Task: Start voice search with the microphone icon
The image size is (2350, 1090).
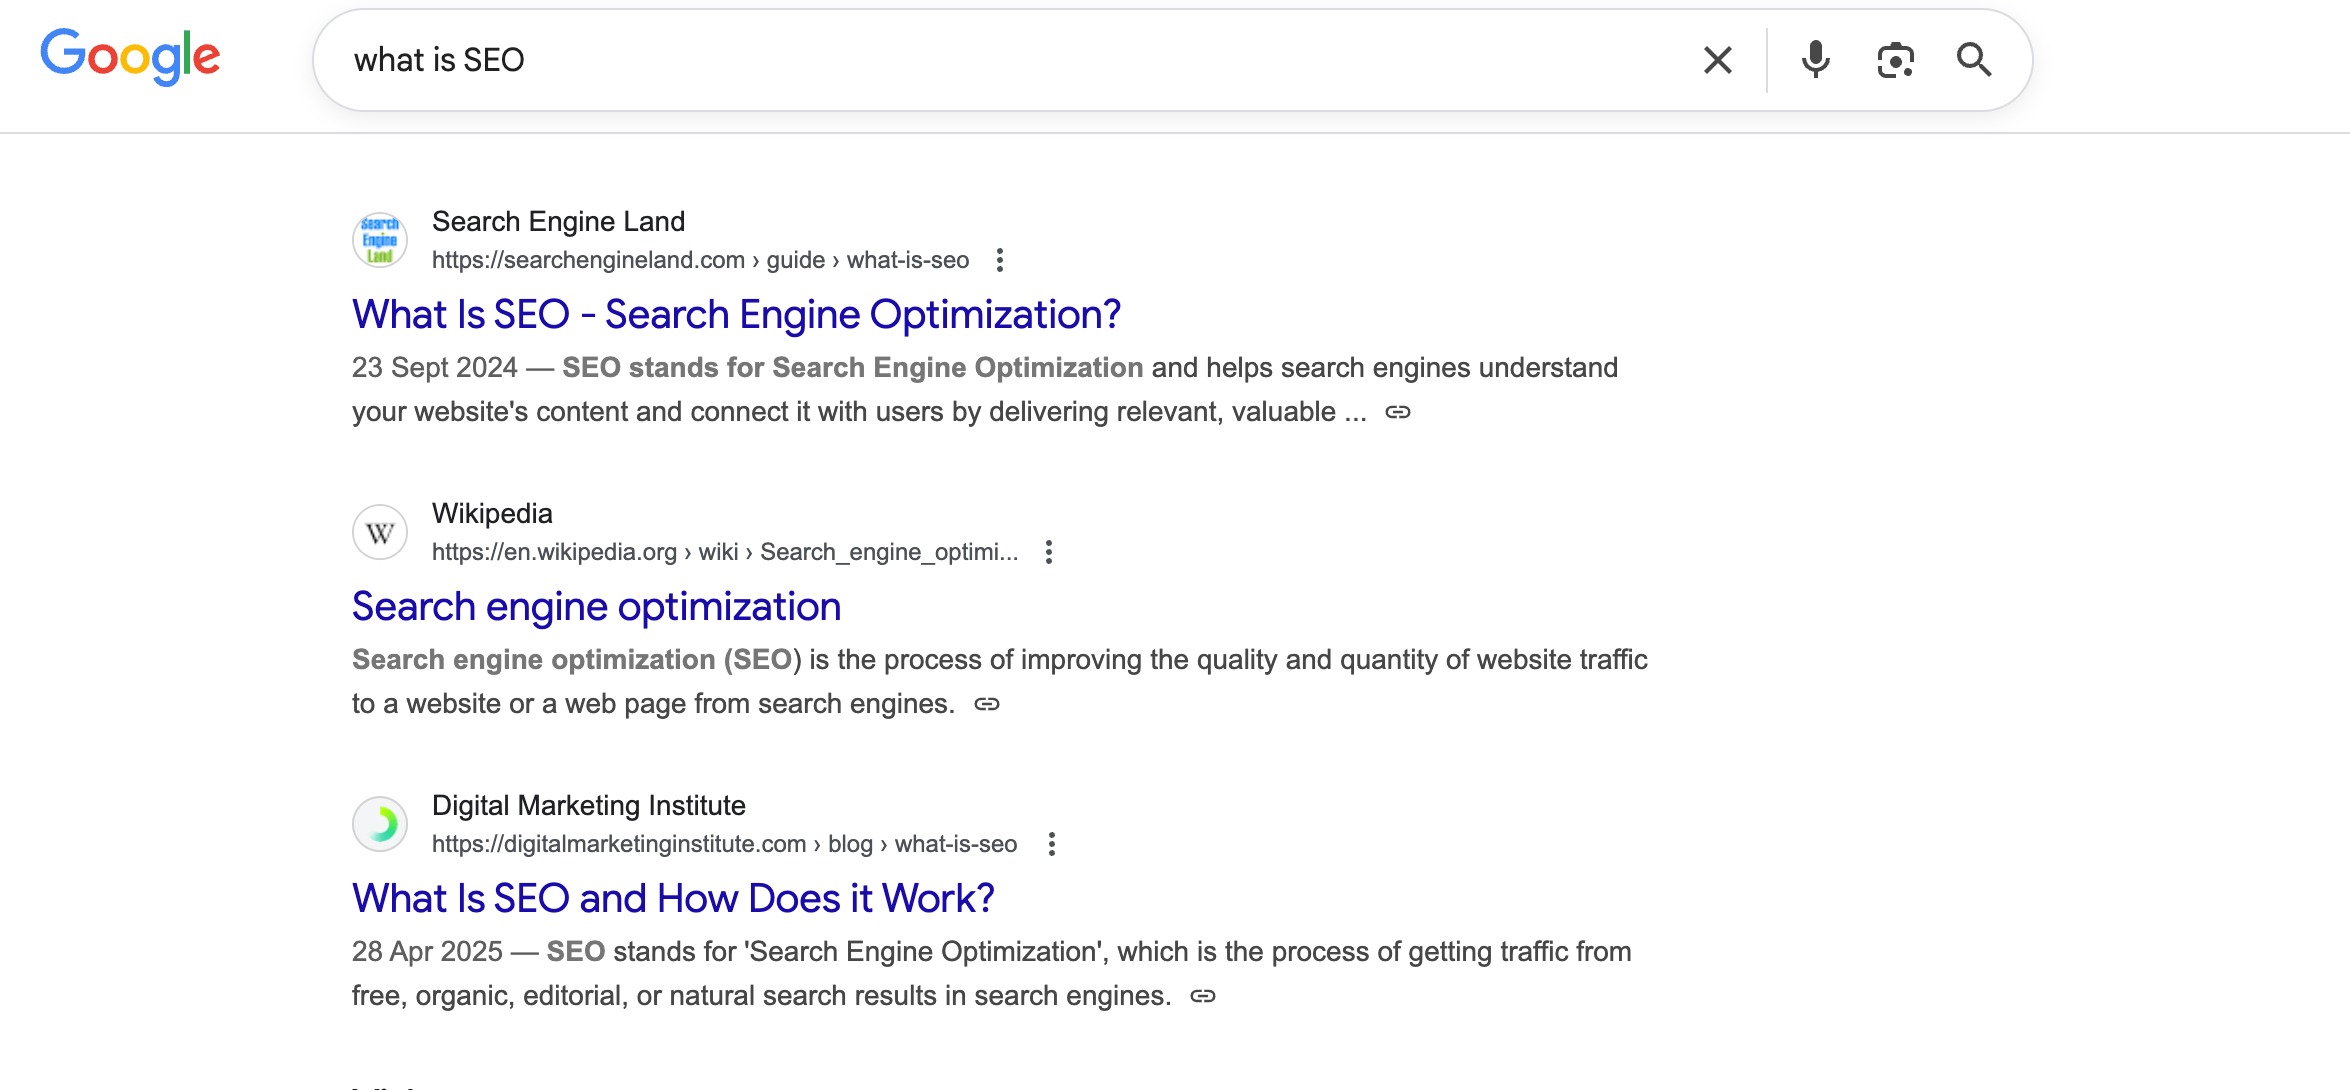Action: (x=1814, y=59)
